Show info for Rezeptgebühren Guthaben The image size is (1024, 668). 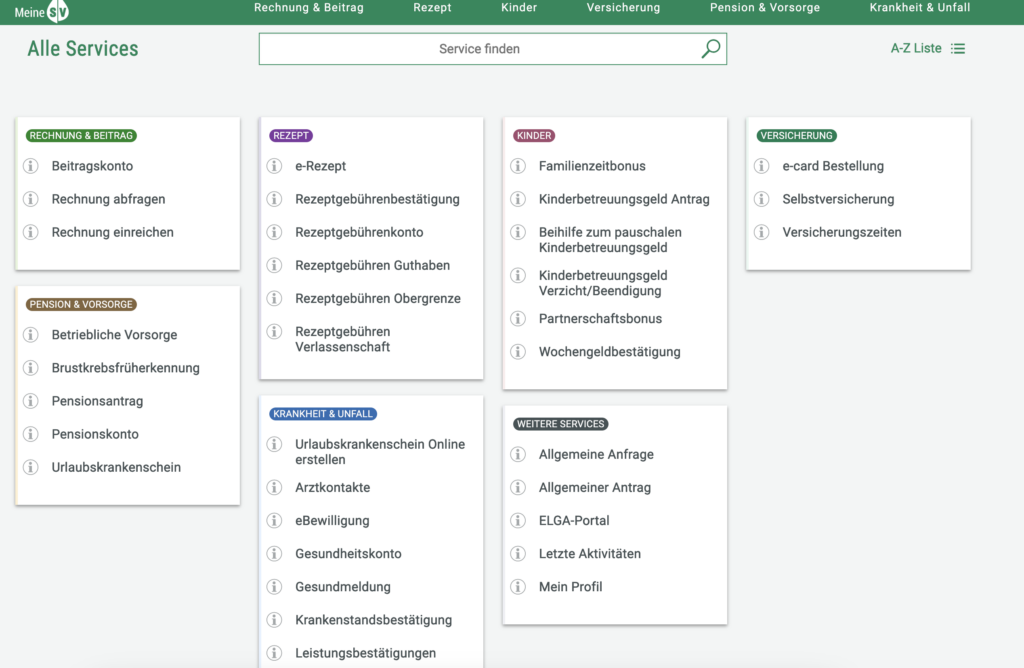274,265
